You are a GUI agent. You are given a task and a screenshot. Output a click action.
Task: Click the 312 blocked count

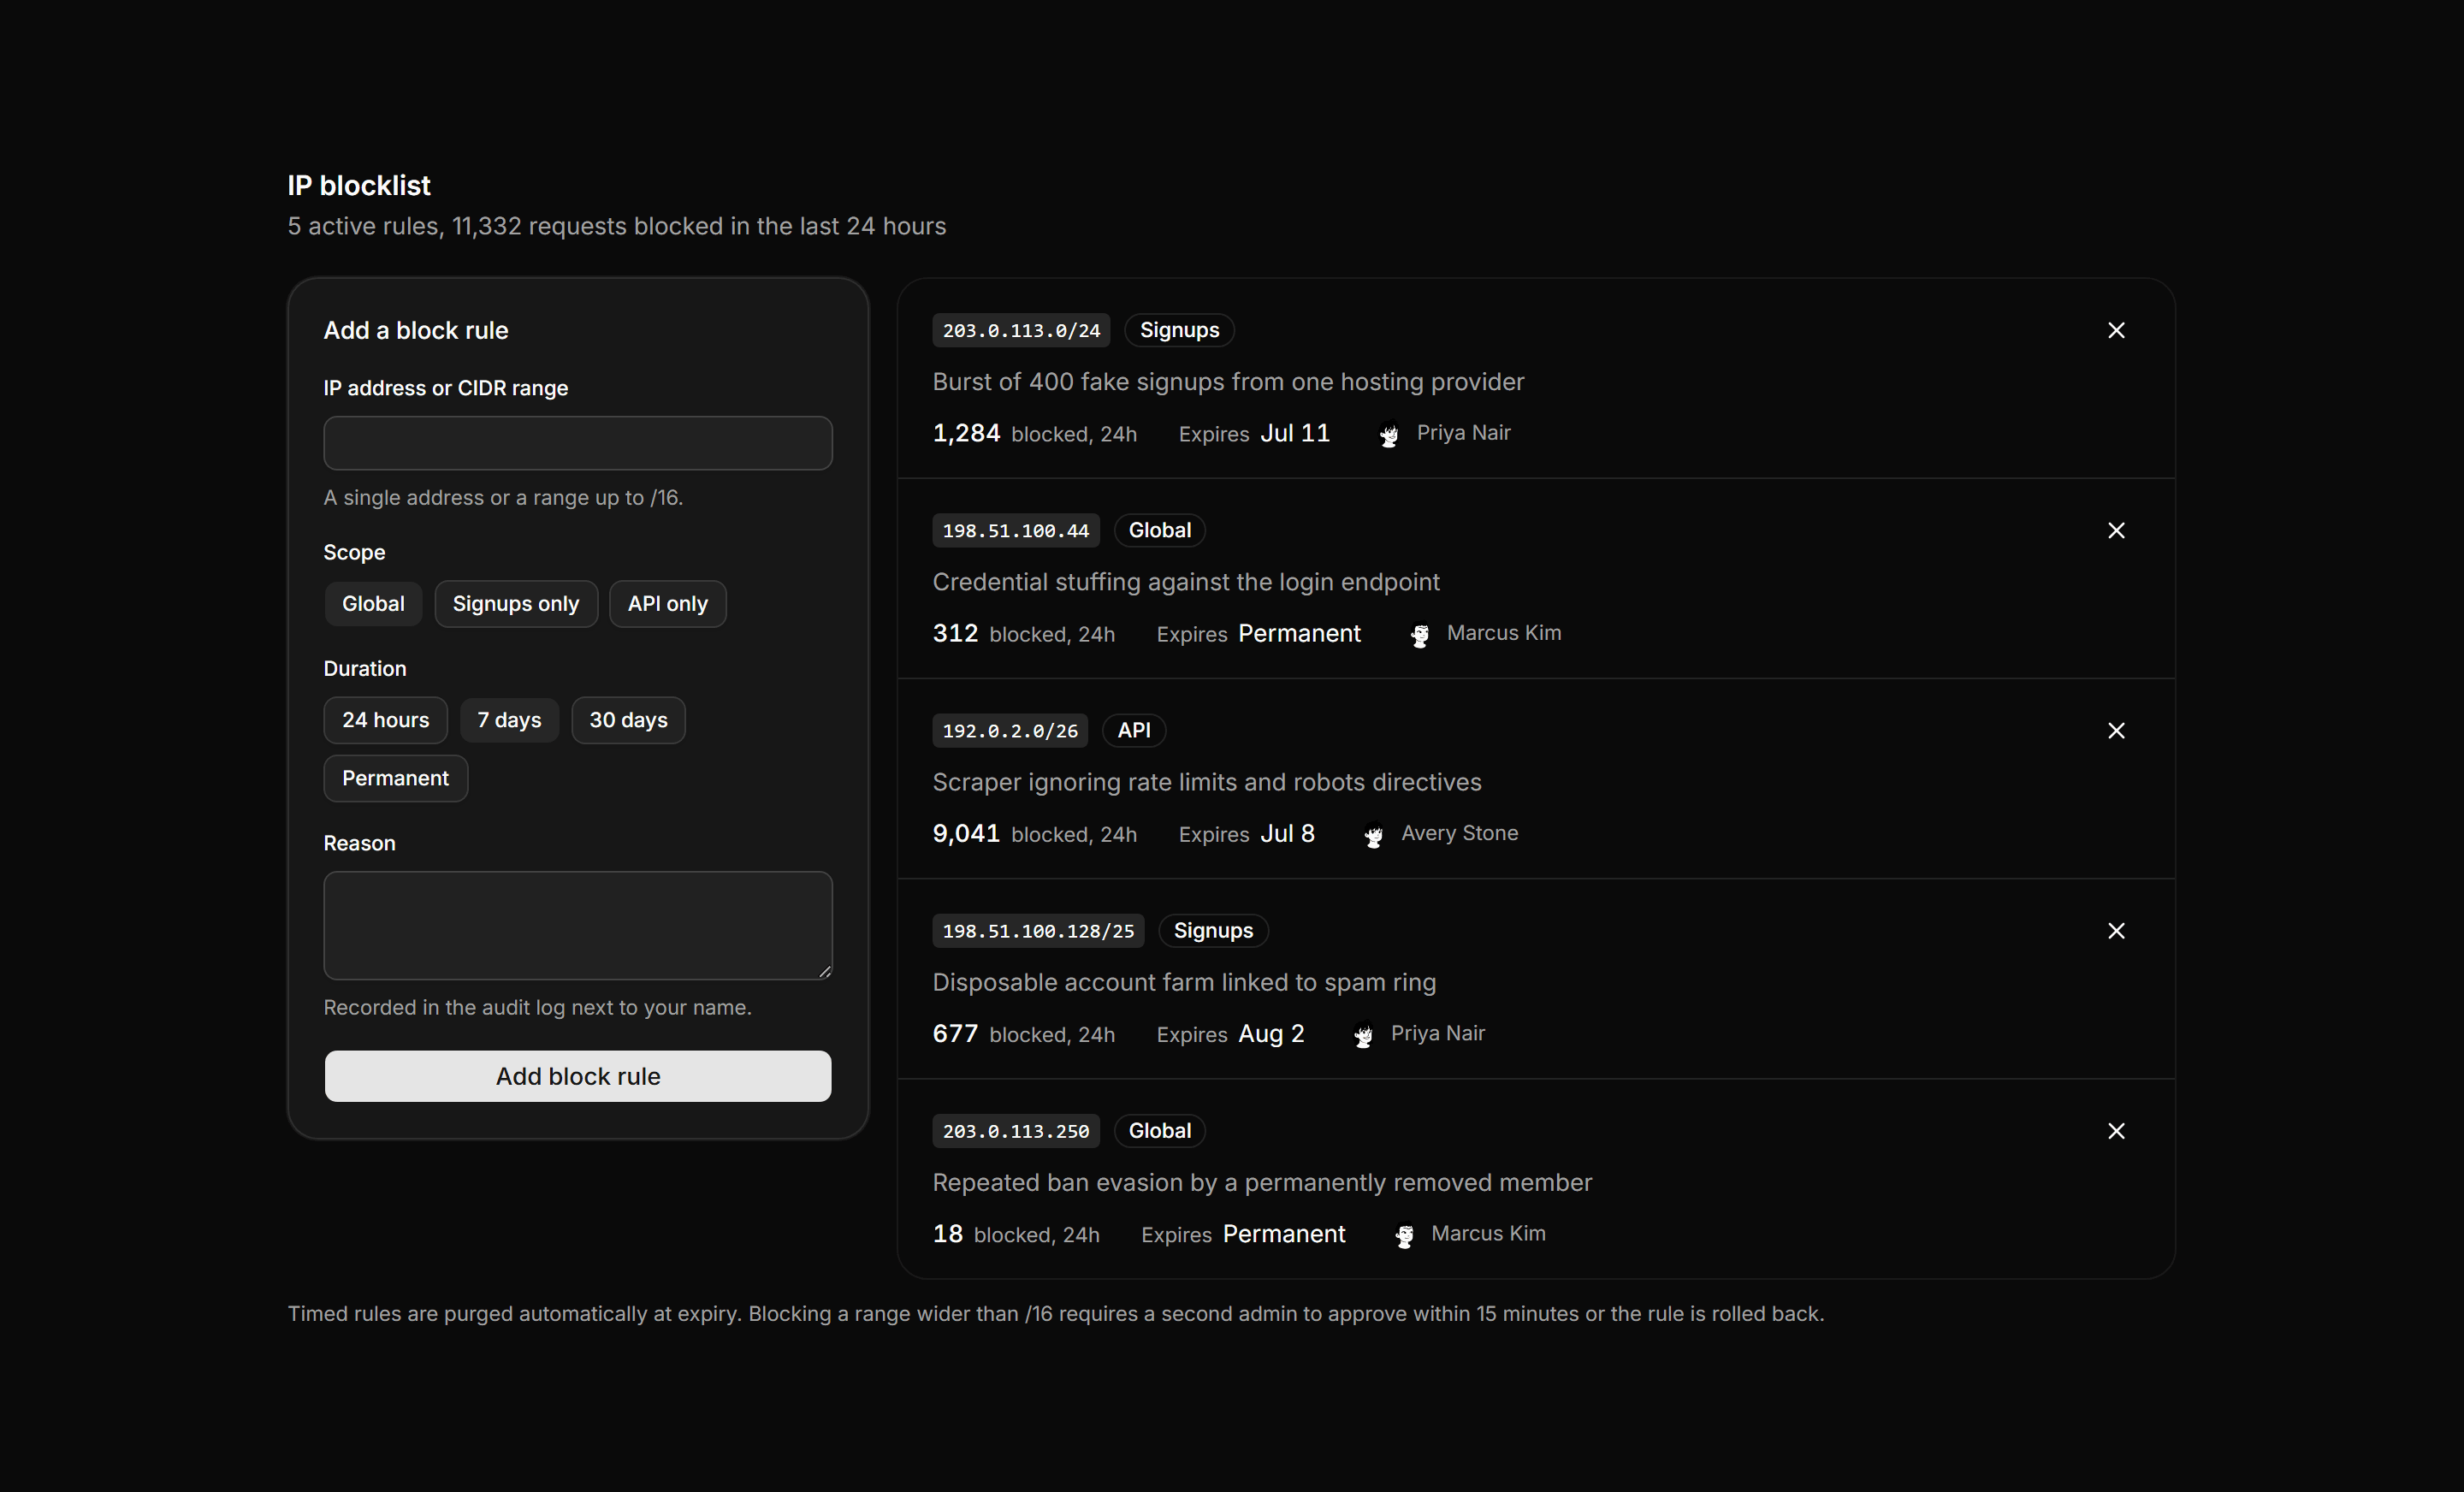[955, 633]
